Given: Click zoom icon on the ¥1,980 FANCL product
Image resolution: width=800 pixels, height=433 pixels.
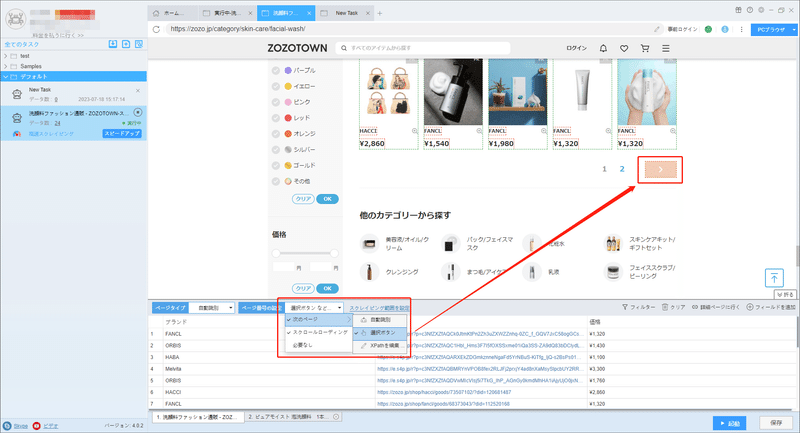Looking at the screenshot, I should (544, 131).
